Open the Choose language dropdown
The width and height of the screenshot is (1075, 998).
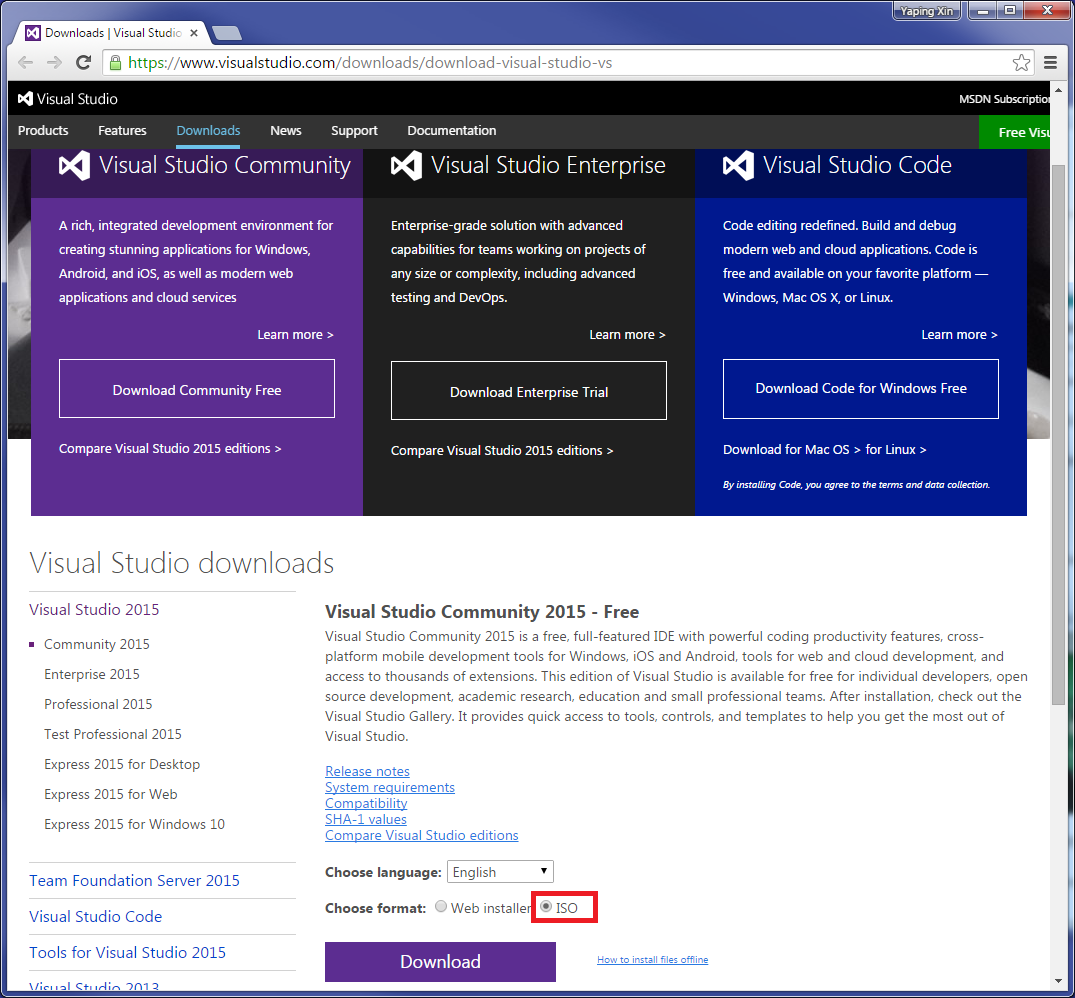pos(500,871)
